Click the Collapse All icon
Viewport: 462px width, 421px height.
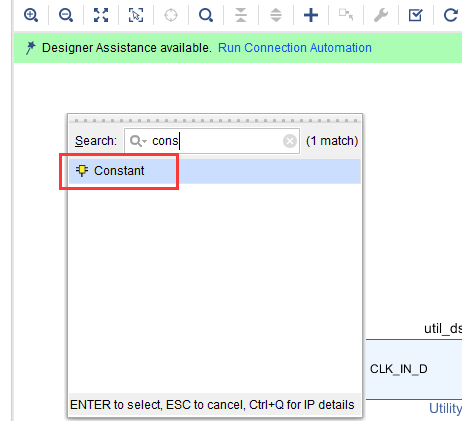coord(241,15)
